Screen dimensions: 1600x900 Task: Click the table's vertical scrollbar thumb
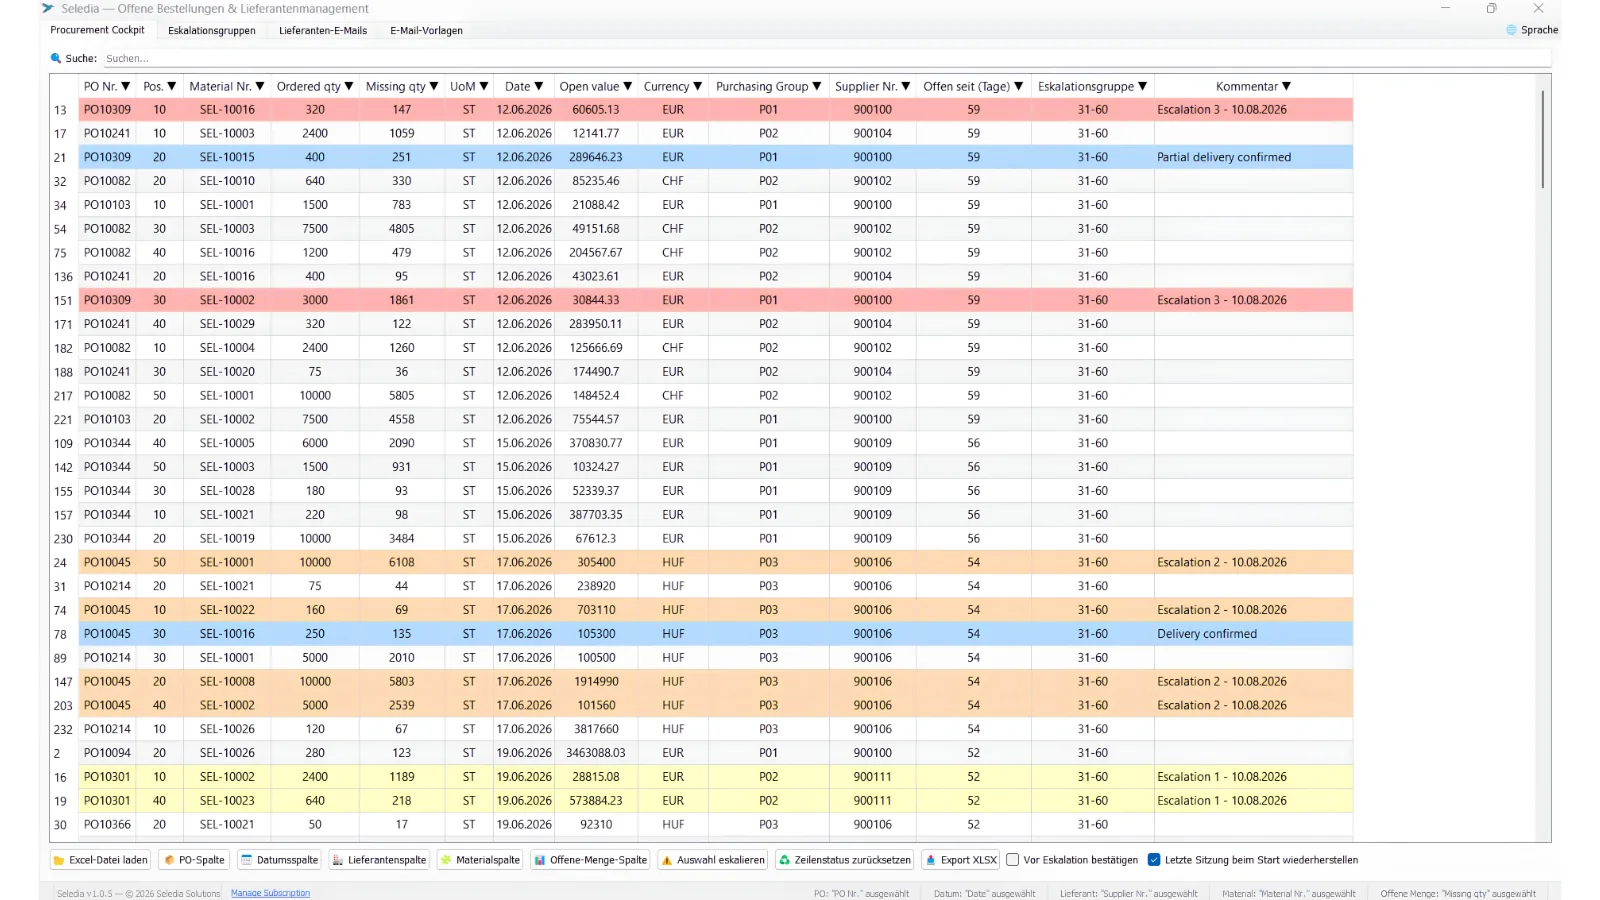(1542, 138)
